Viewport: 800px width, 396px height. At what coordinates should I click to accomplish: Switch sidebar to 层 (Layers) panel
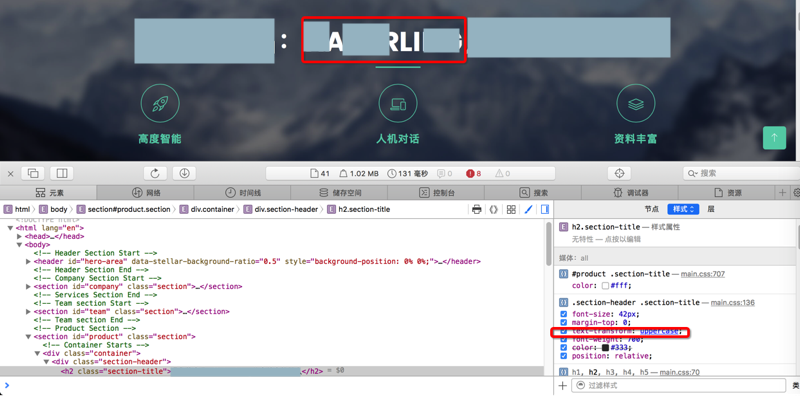pyautogui.click(x=711, y=209)
